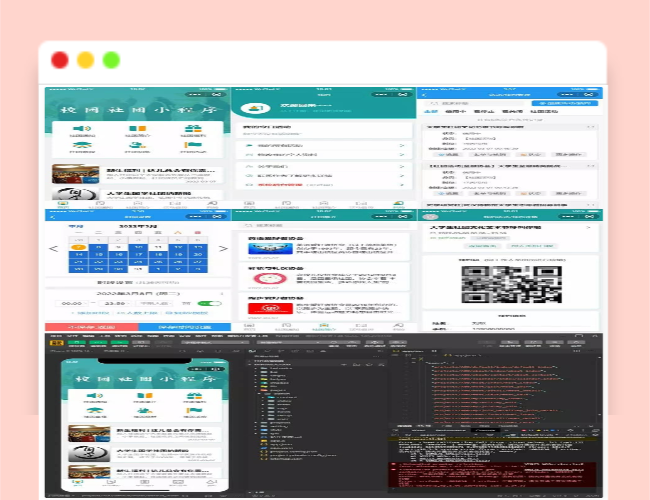Click the megaphone icon in the IDE simulator preview

point(93,396)
